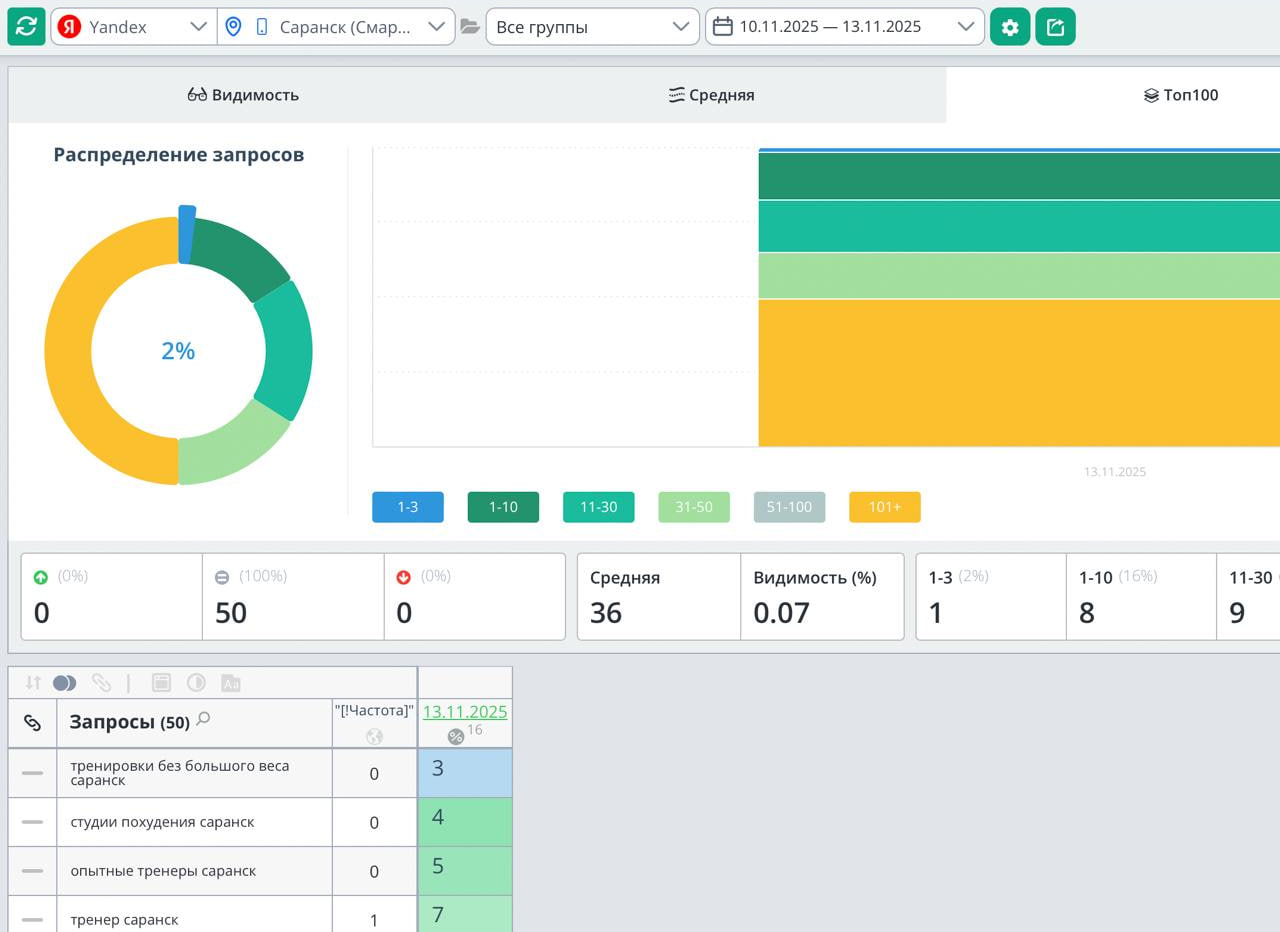Toggle the double-circle switch in table toolbar
This screenshot has width=1280, height=932.
tap(65, 683)
